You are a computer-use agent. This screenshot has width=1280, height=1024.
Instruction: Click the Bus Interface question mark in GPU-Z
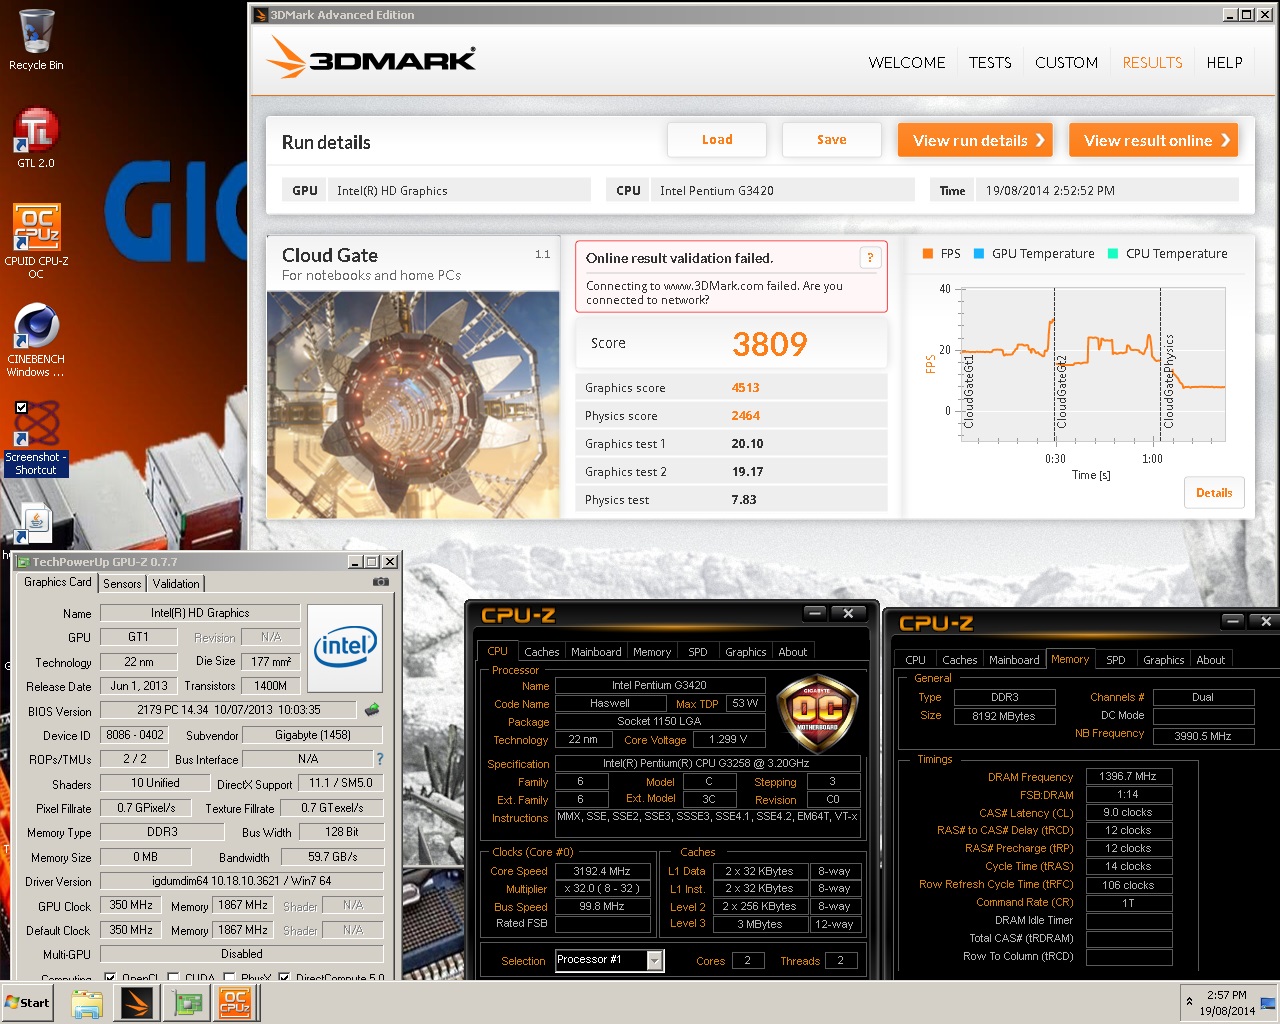point(379,759)
